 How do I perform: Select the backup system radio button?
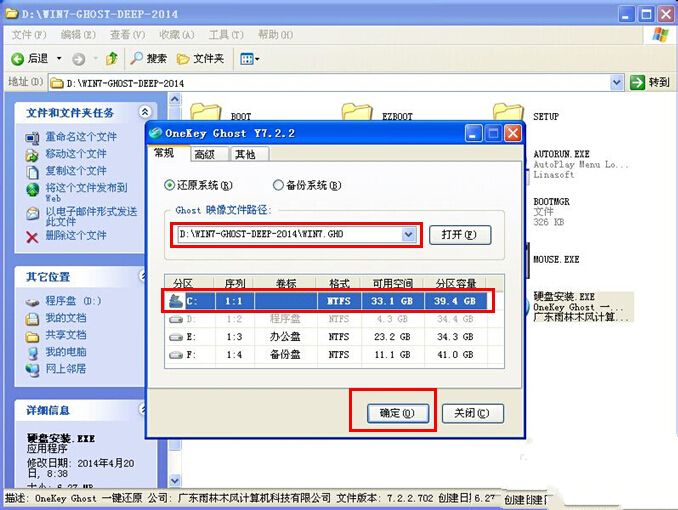(x=278, y=185)
